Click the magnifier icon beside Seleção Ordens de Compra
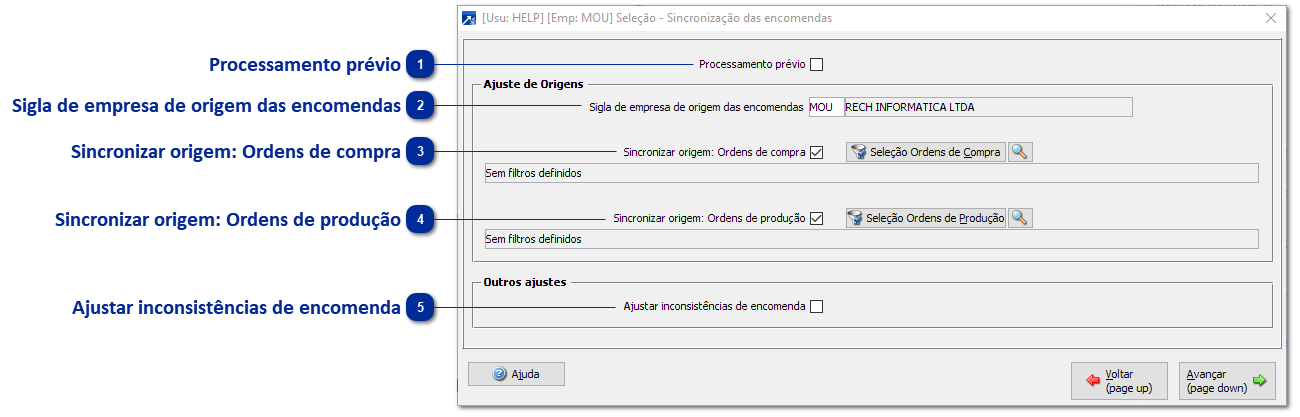This screenshot has width=1300, height=417. tap(1020, 152)
